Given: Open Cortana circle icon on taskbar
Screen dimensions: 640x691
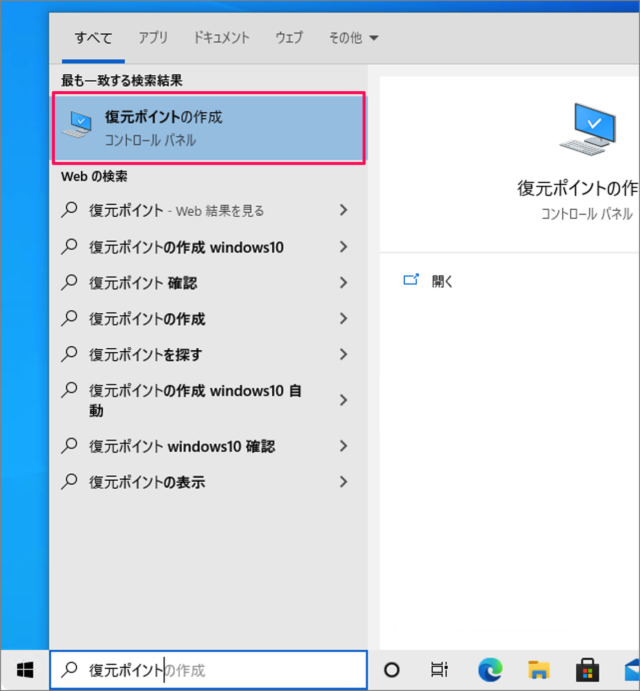Looking at the screenshot, I should tap(391, 670).
